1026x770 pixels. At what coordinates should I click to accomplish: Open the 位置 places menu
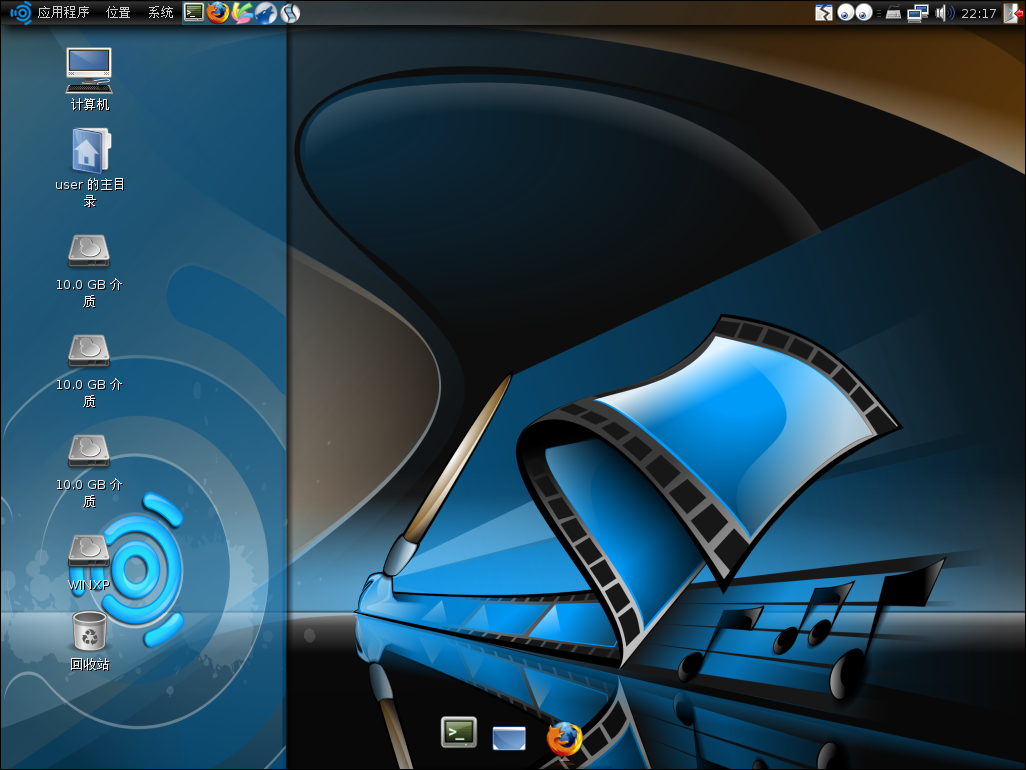pyautogui.click(x=118, y=12)
